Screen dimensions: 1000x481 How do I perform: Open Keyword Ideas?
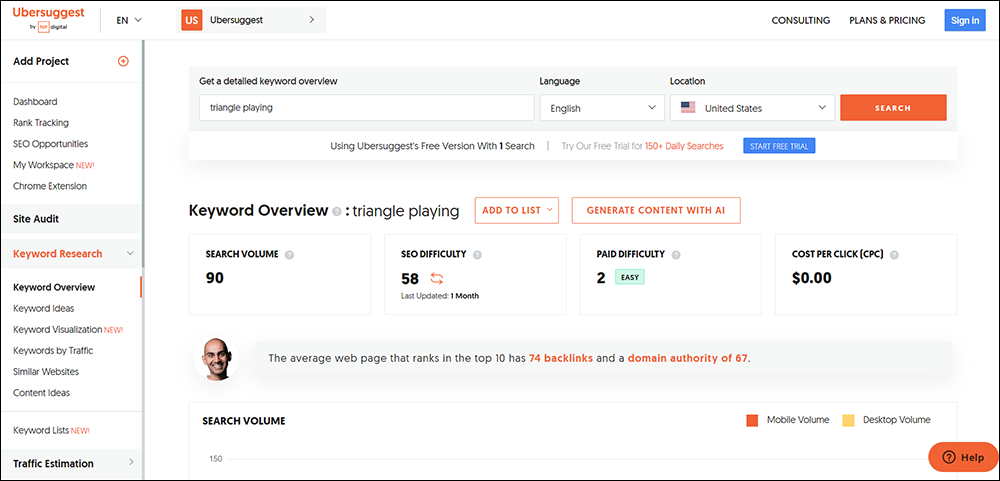(x=43, y=308)
